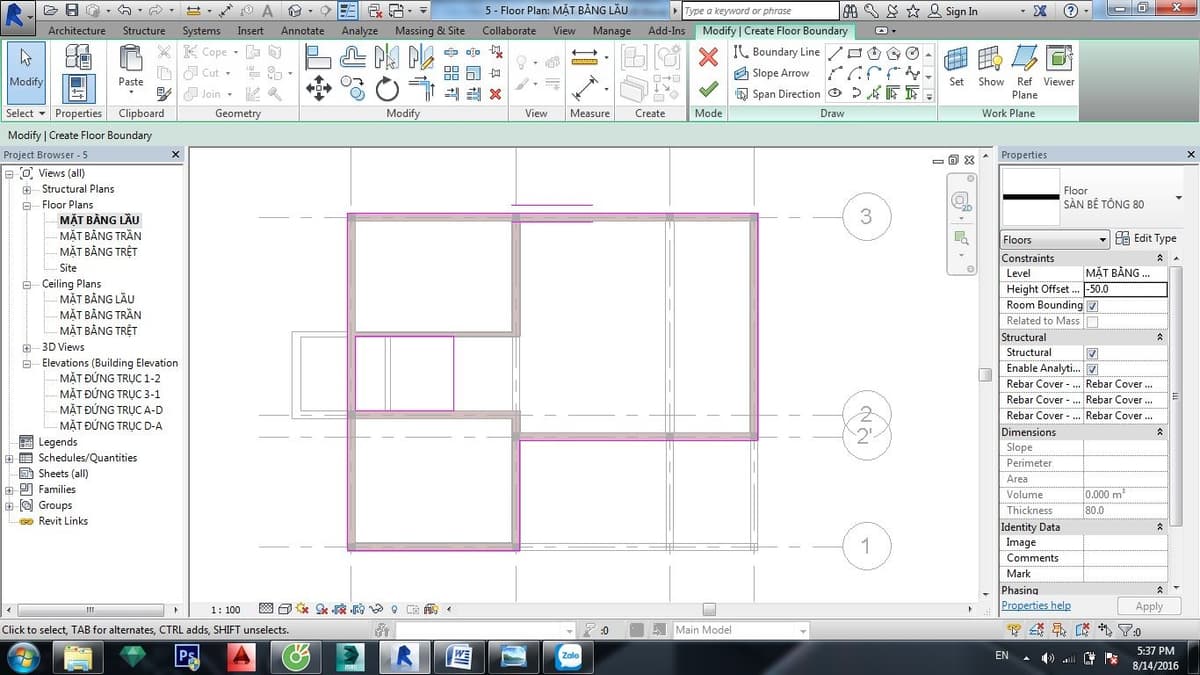Click the Undo arrow in quick access toolbar
This screenshot has width=1200, height=675.
pos(124,11)
